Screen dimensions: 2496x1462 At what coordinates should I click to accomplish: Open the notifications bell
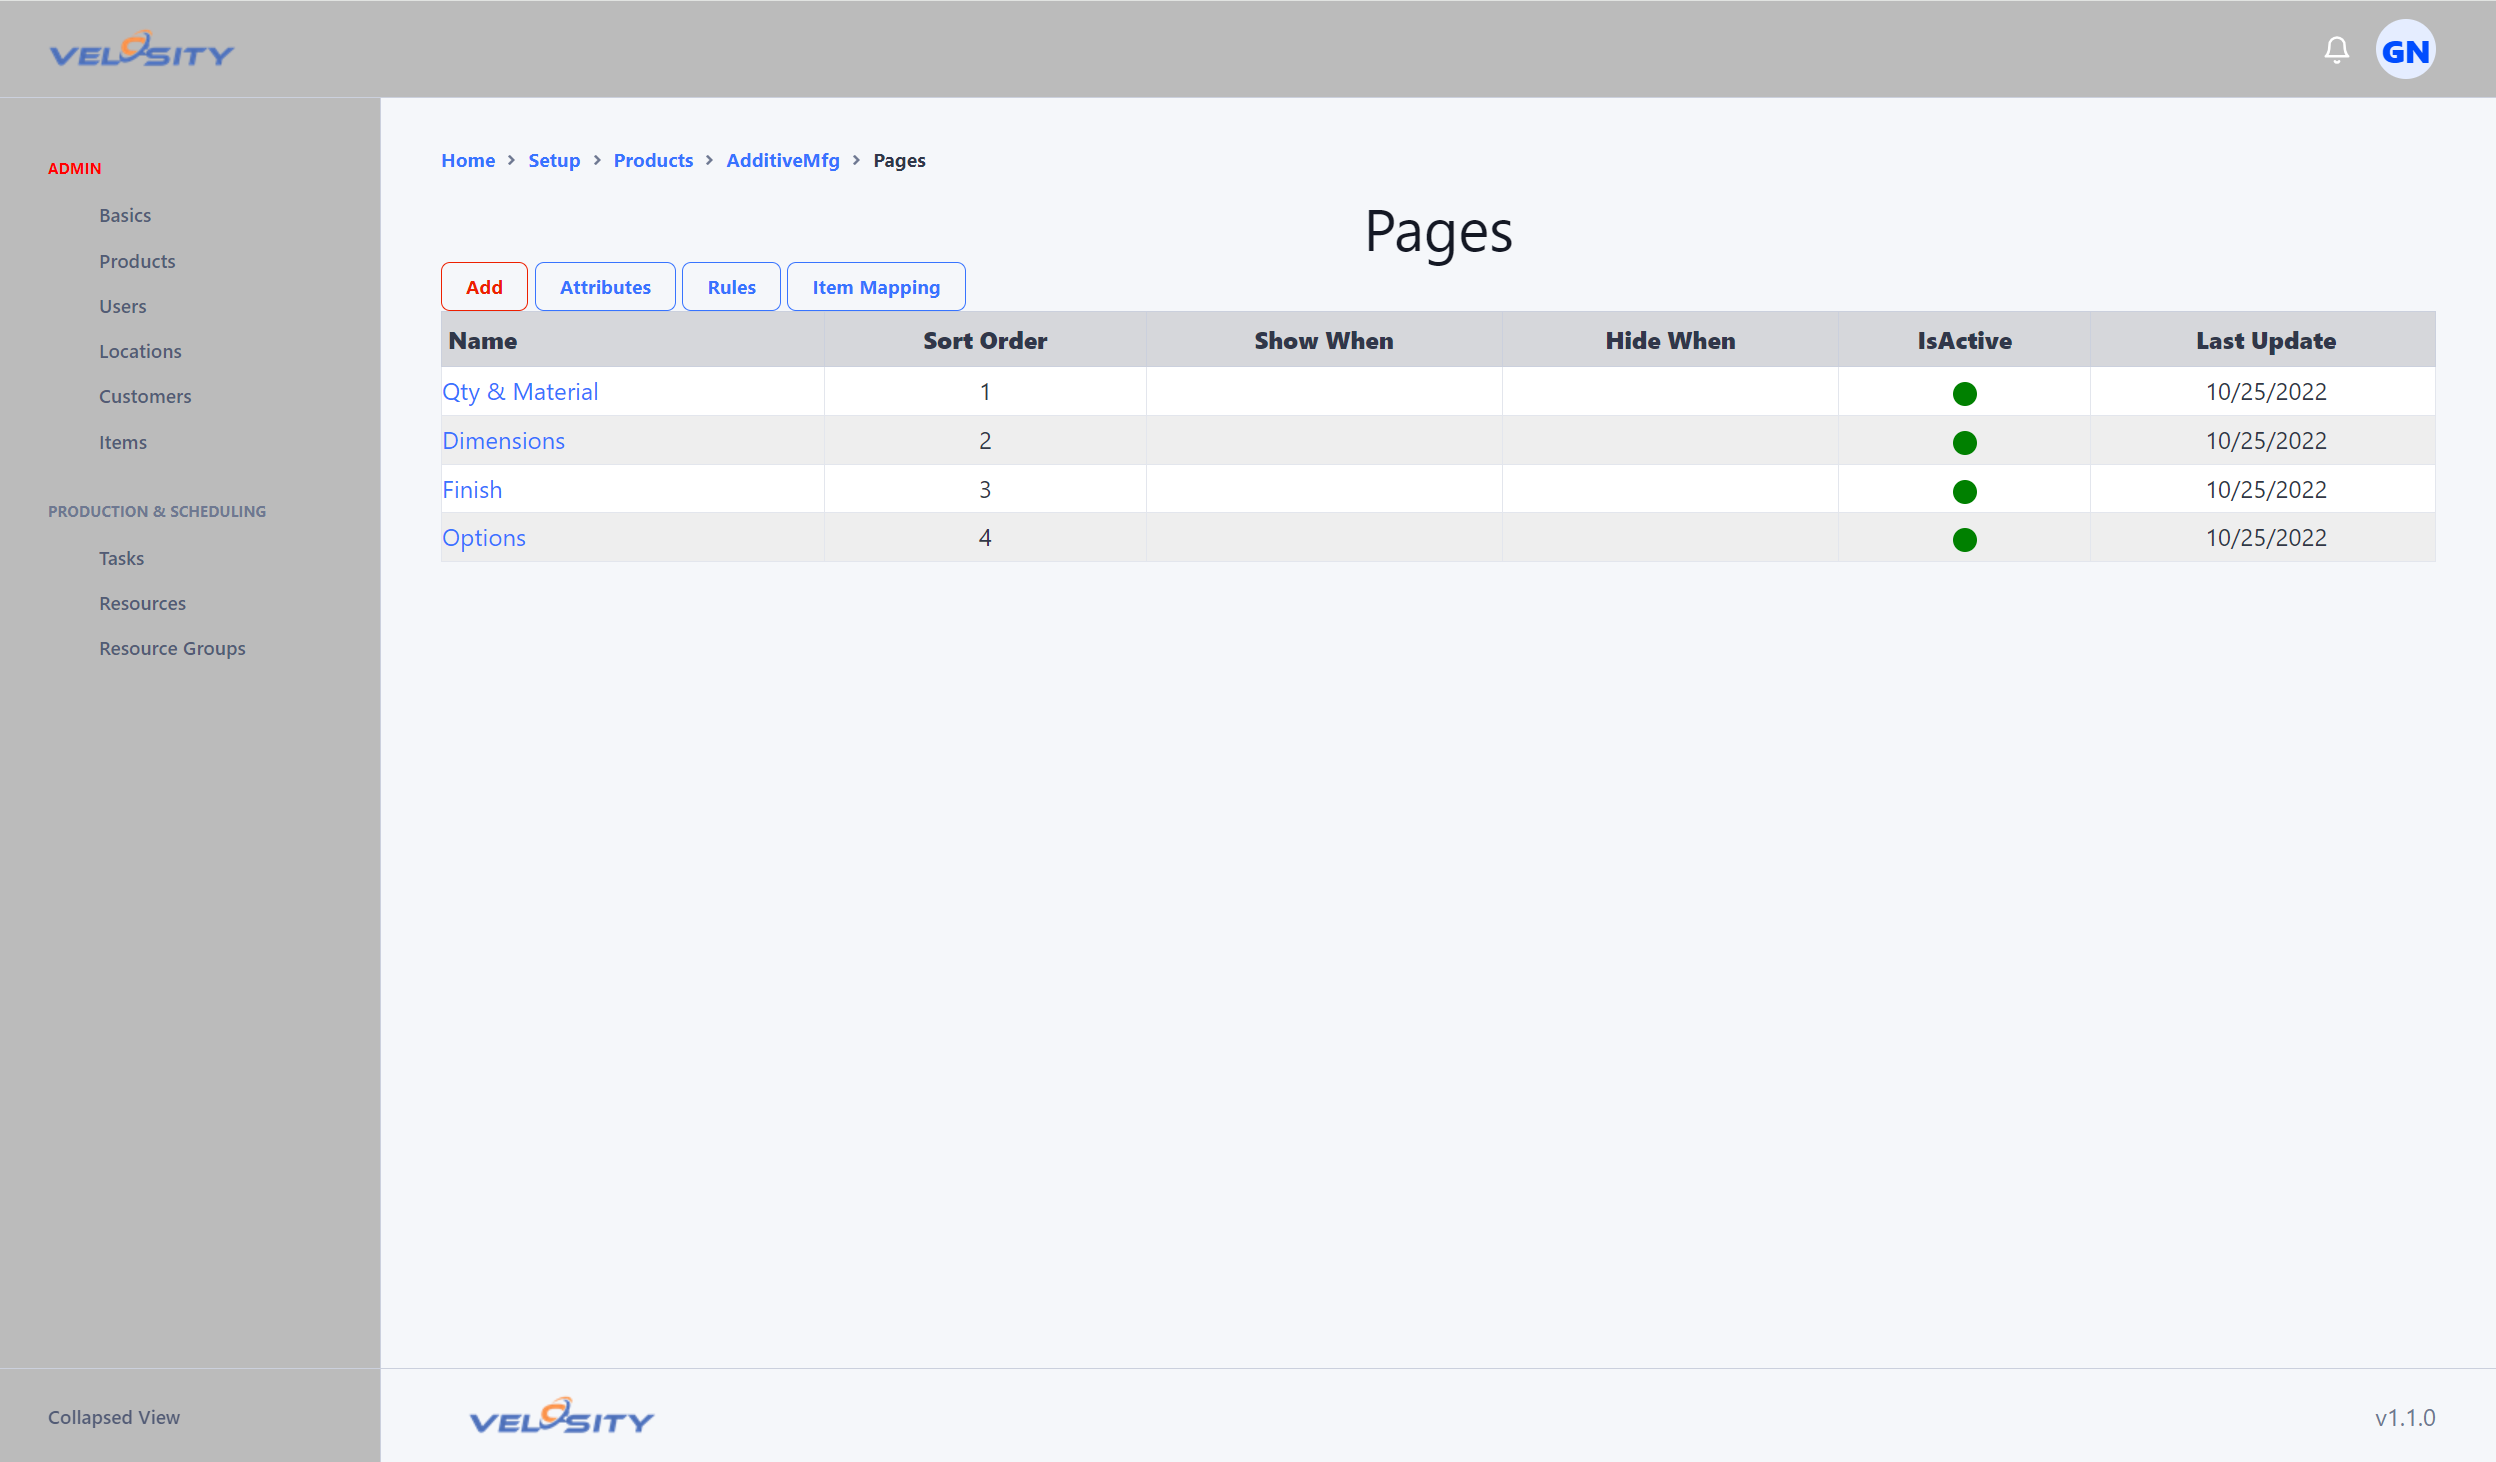click(2336, 50)
